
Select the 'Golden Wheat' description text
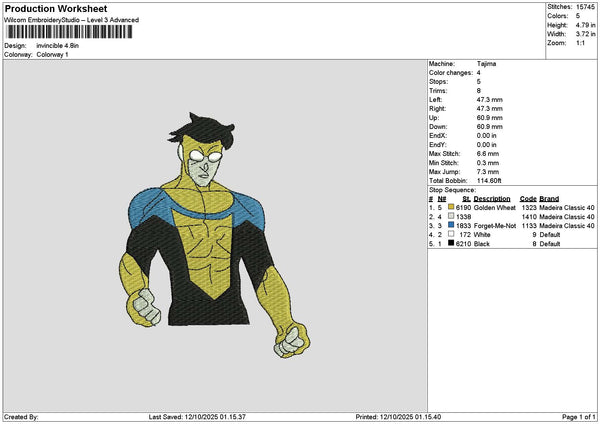click(494, 207)
